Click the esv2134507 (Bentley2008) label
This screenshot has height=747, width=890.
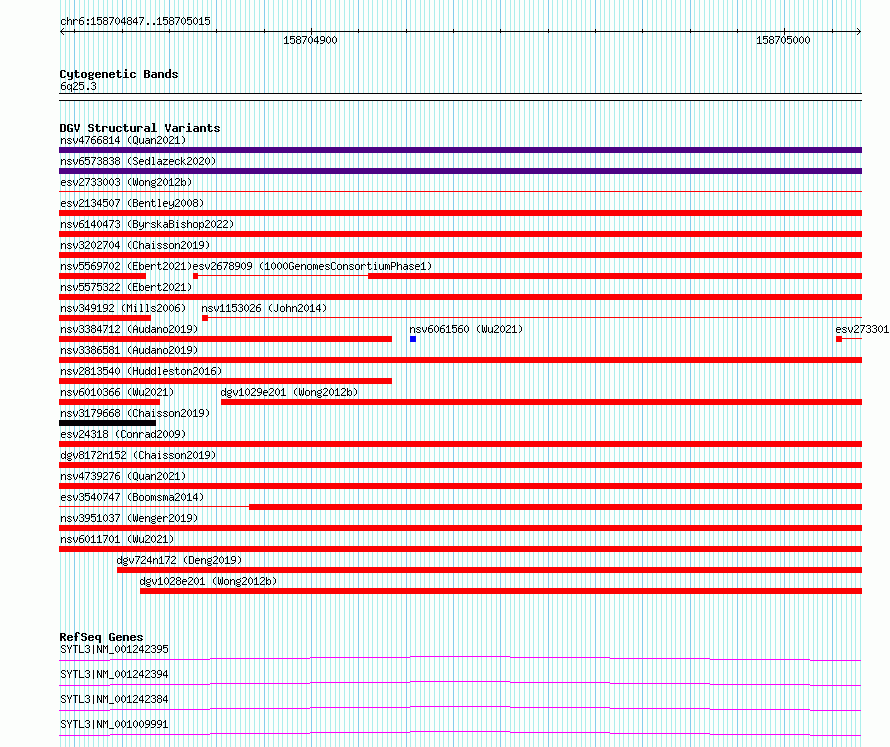pyautogui.click(x=132, y=203)
